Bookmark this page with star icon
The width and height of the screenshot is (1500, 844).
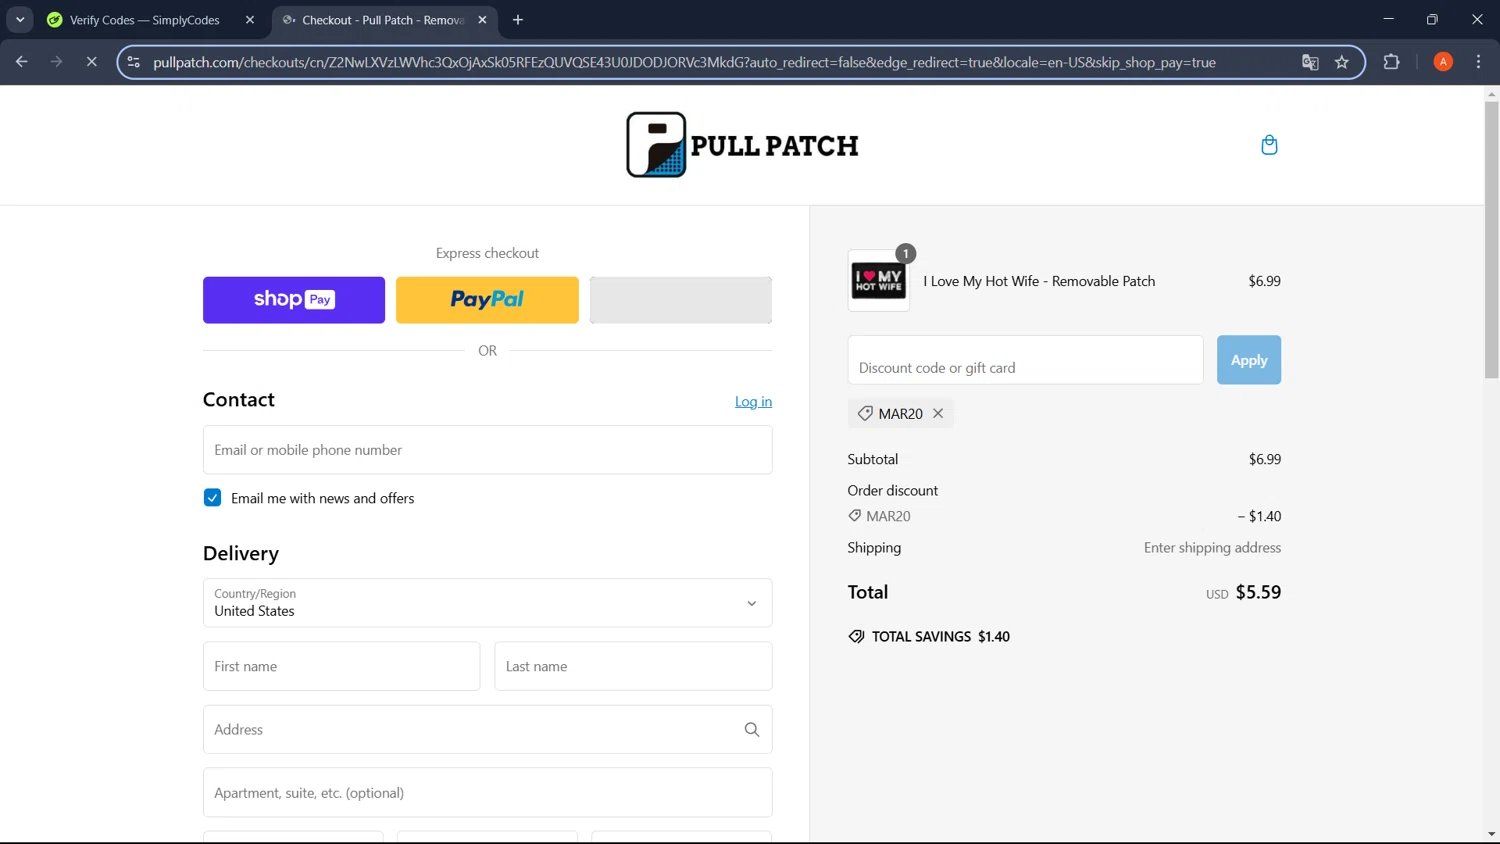click(1342, 62)
